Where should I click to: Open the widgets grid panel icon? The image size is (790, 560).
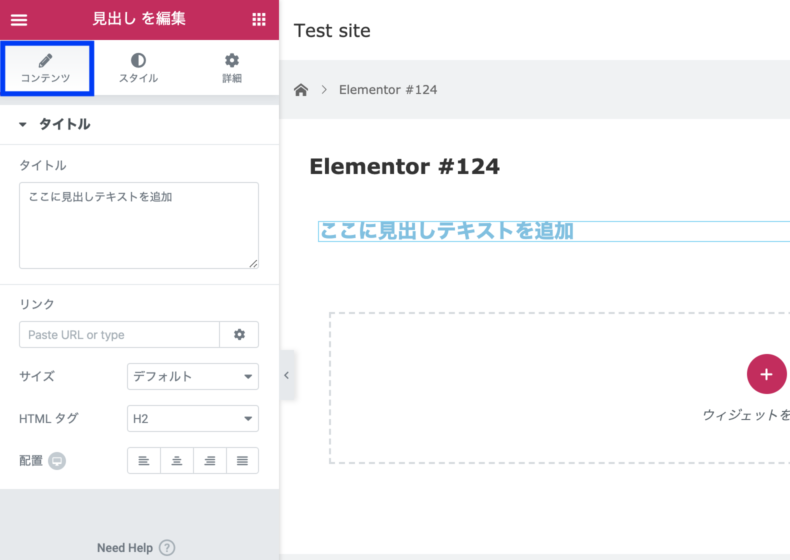pos(258,20)
